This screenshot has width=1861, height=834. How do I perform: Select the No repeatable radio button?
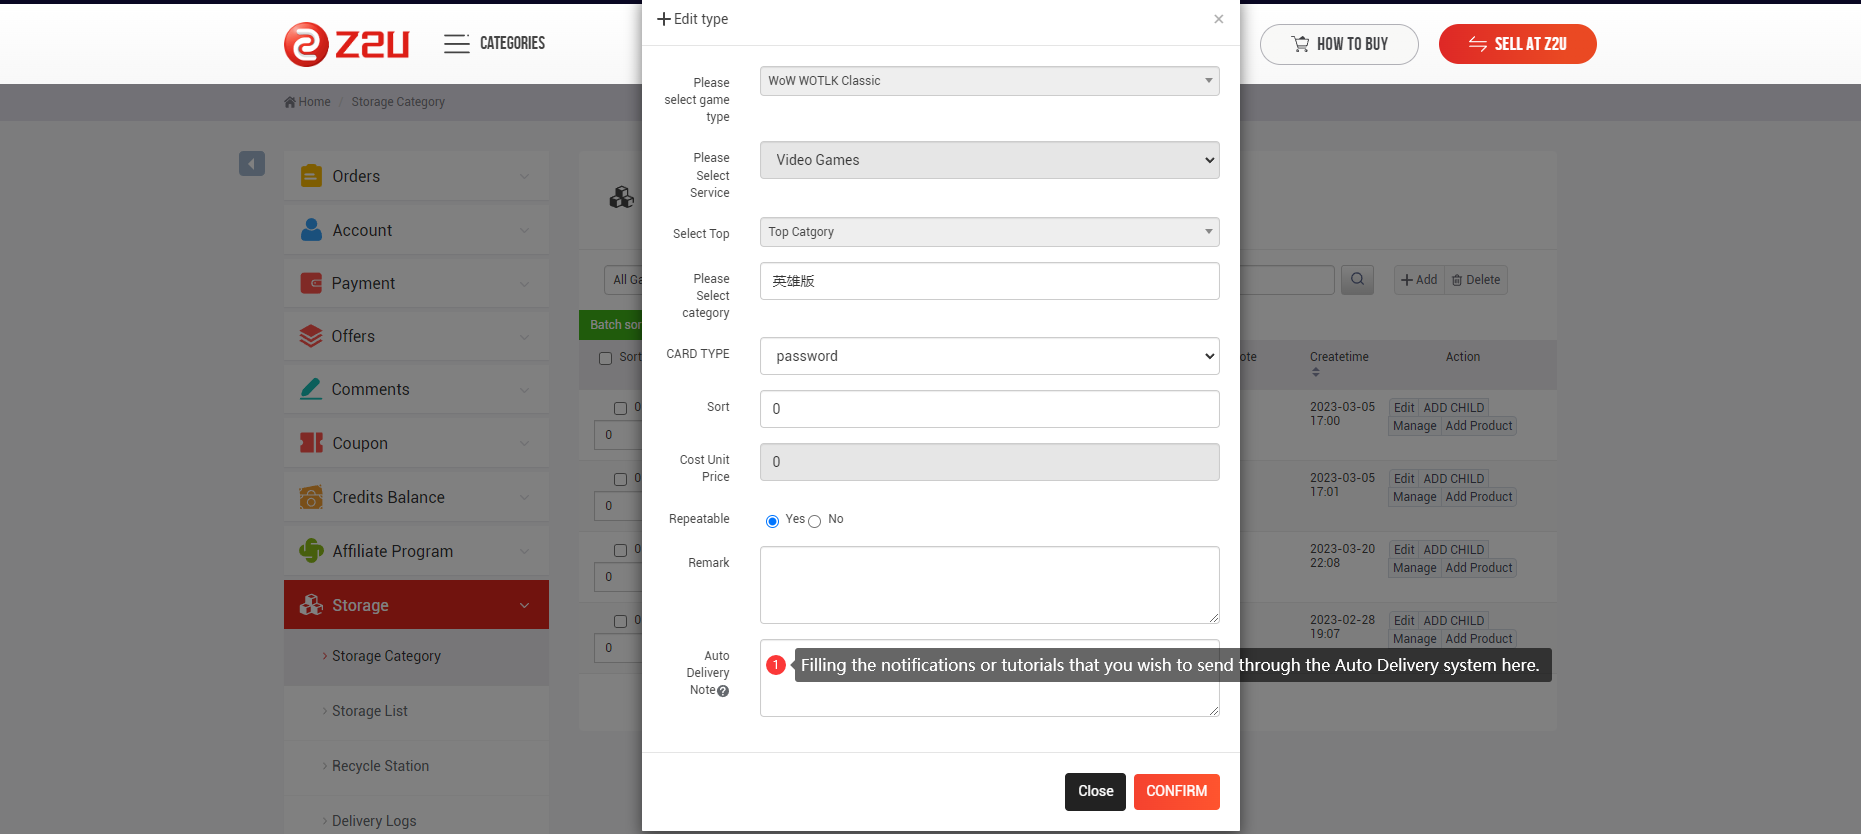[814, 521]
